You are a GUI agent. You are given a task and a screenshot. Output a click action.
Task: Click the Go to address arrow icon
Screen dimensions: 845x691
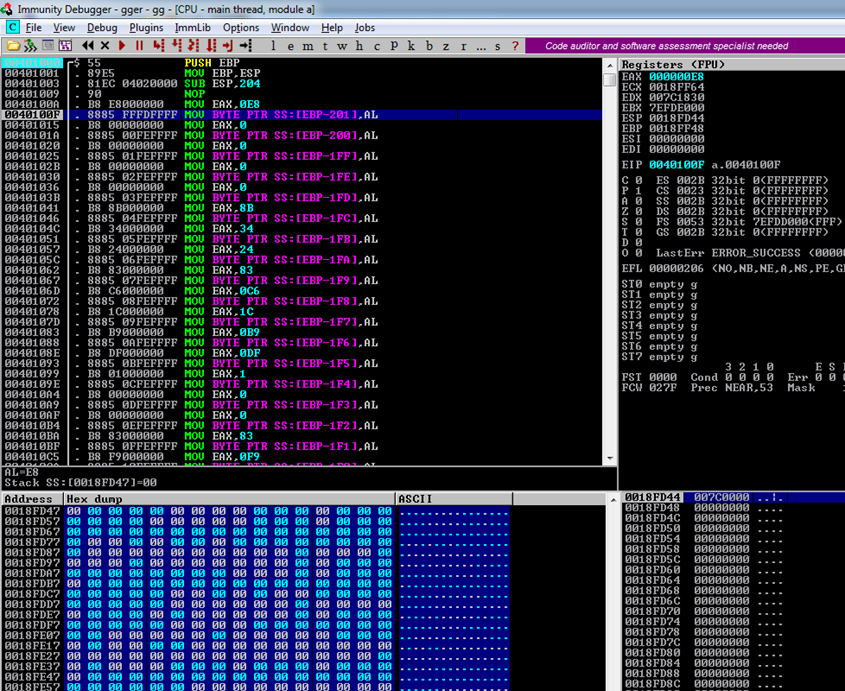(246, 46)
